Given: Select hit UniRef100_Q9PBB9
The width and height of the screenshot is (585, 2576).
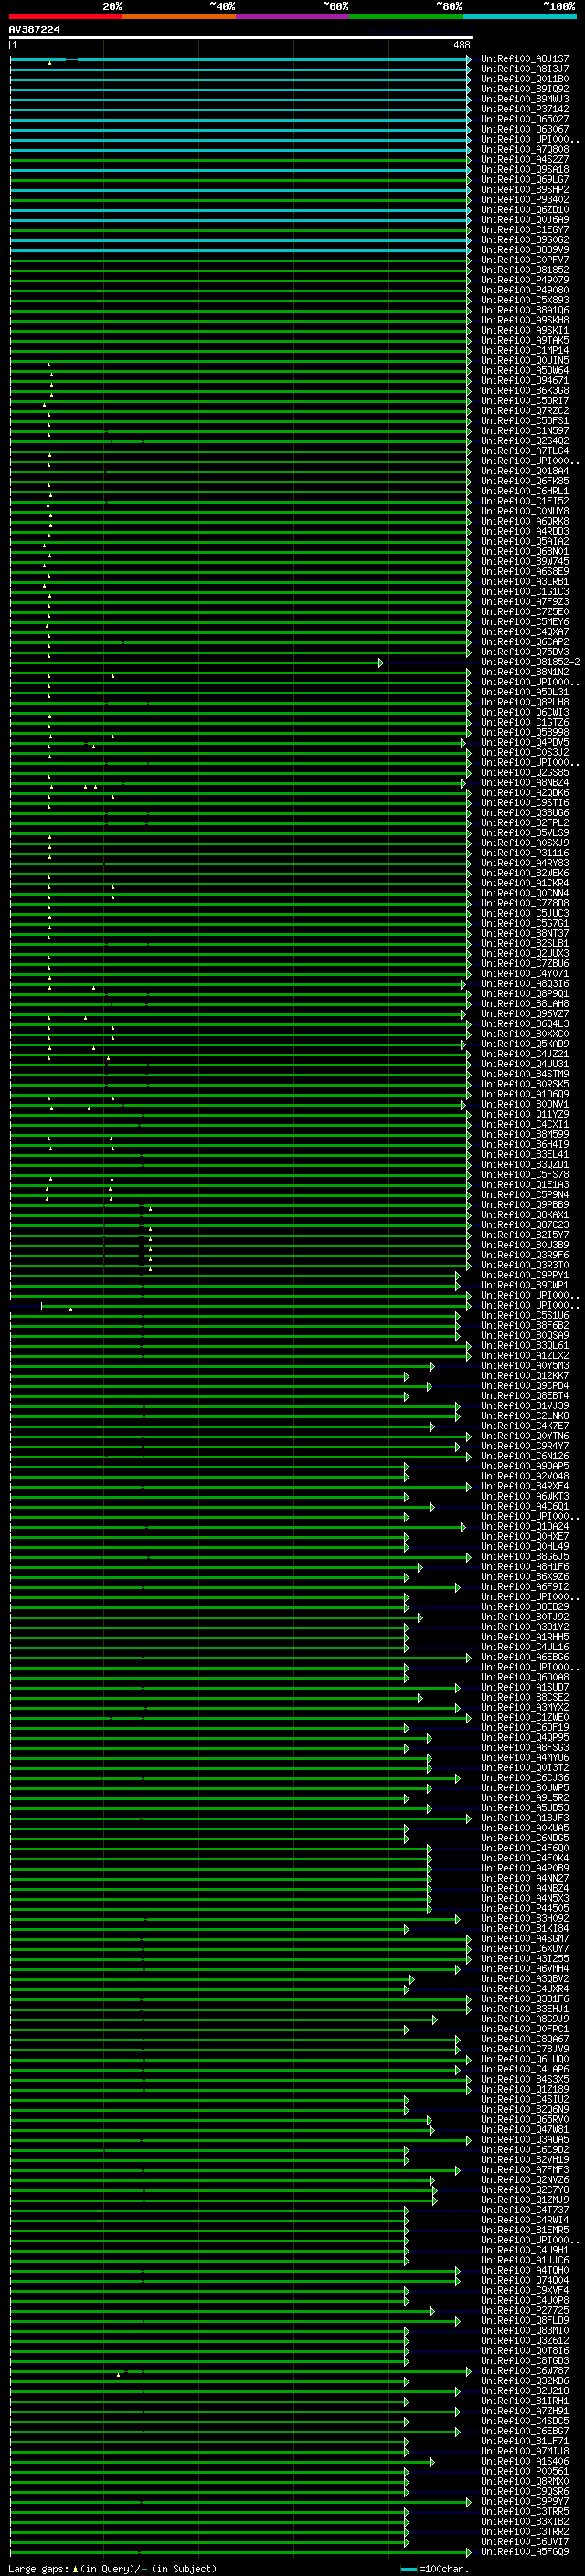Looking at the screenshot, I should coord(525,1205).
